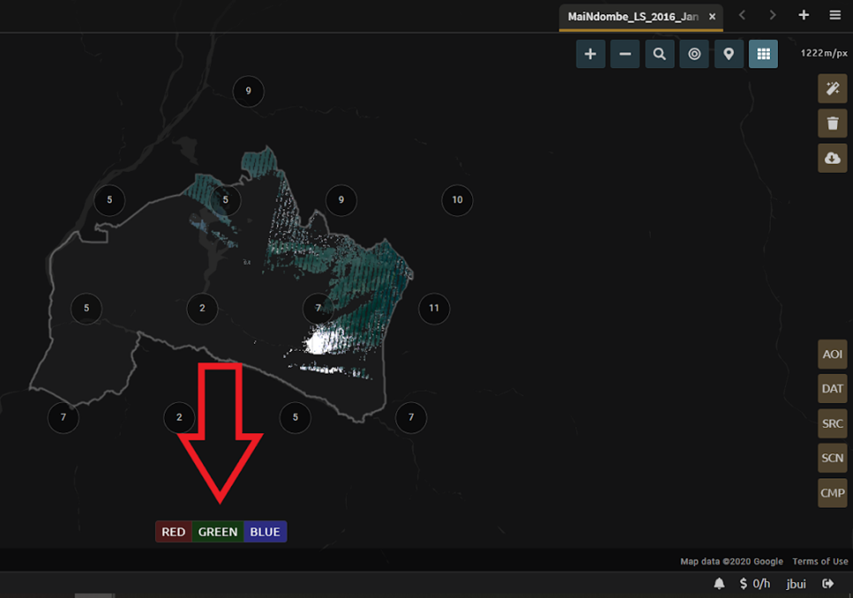The image size is (853, 598).
Task: Open the map search tool
Action: [x=659, y=54]
